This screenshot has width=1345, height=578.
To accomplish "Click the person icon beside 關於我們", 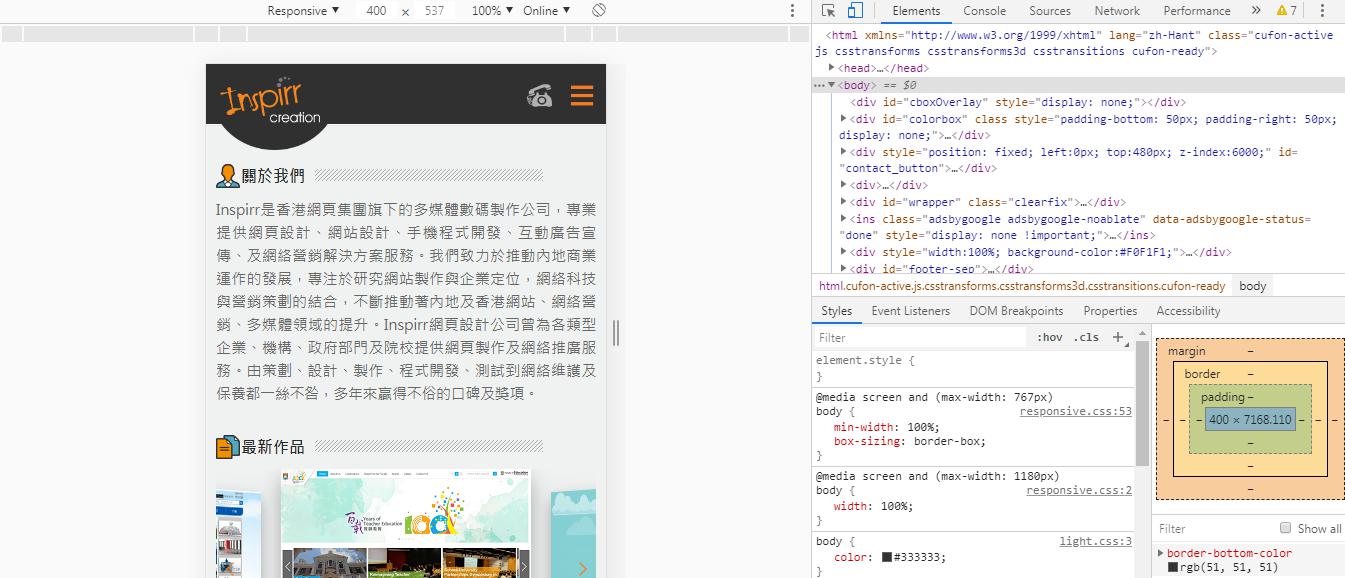I will pos(228,175).
